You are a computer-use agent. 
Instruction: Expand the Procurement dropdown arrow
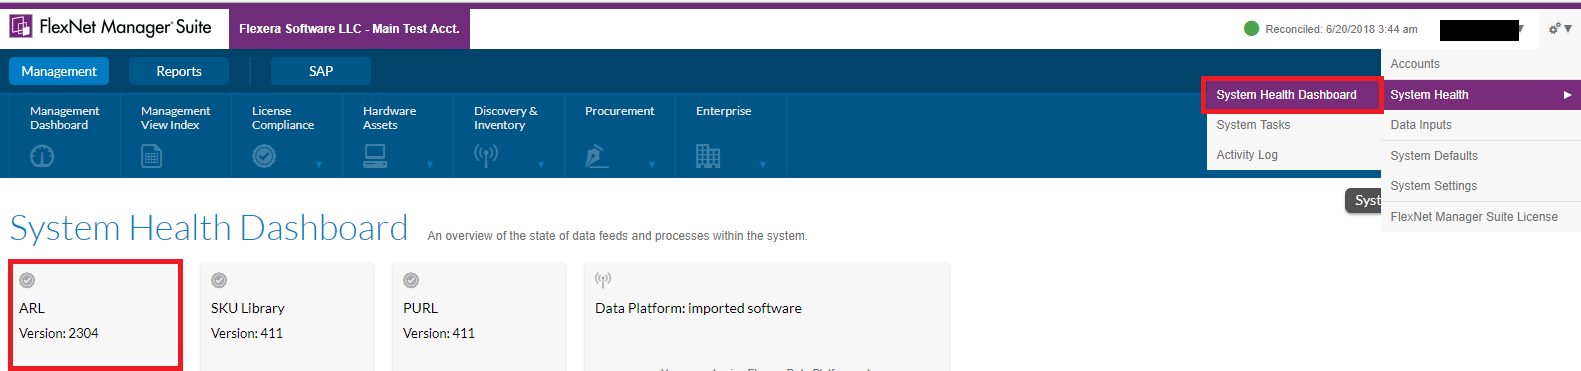click(652, 164)
